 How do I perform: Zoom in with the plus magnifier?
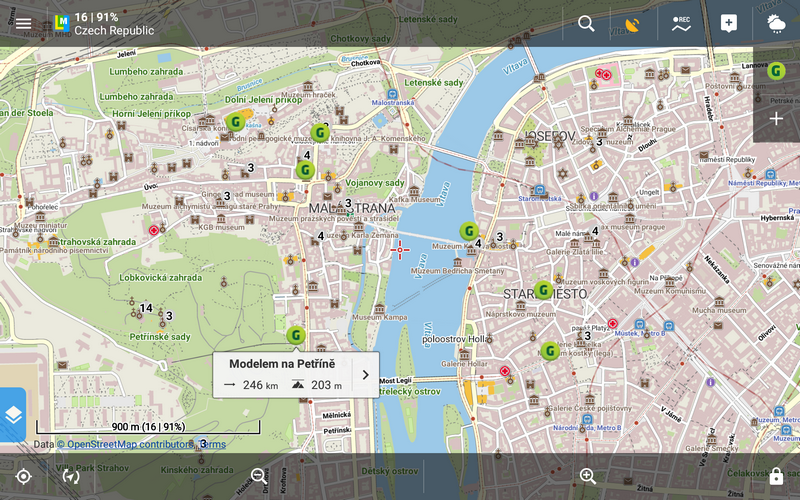click(588, 476)
